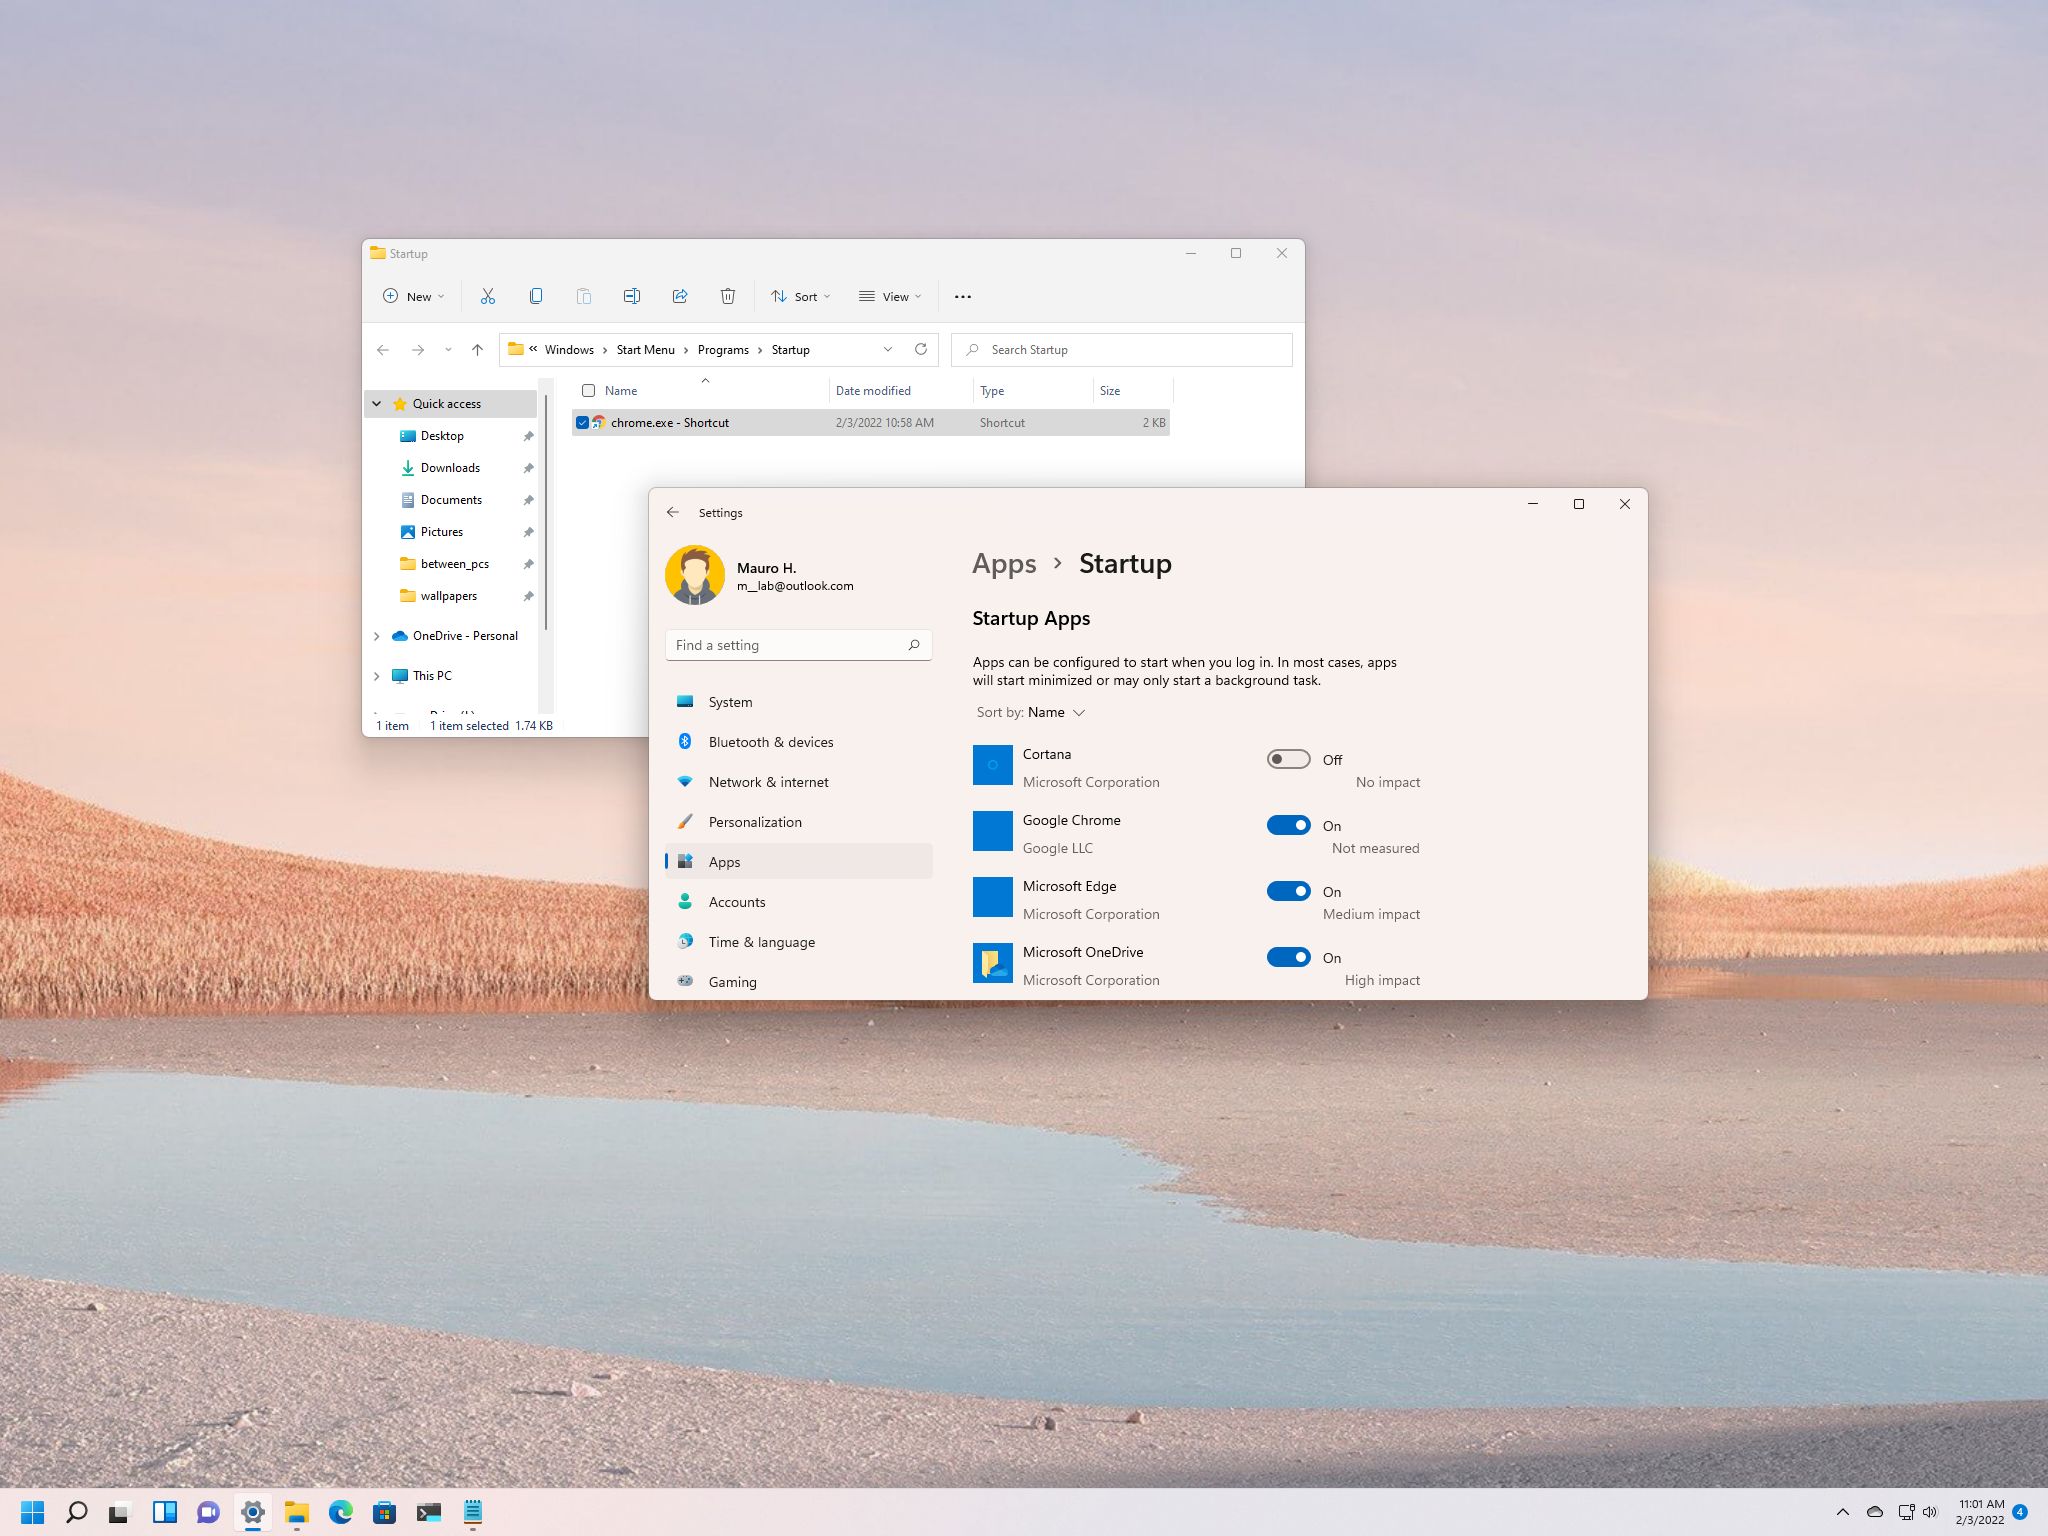Open Network & internet settings category
2048x1536 pixels.
(x=799, y=782)
